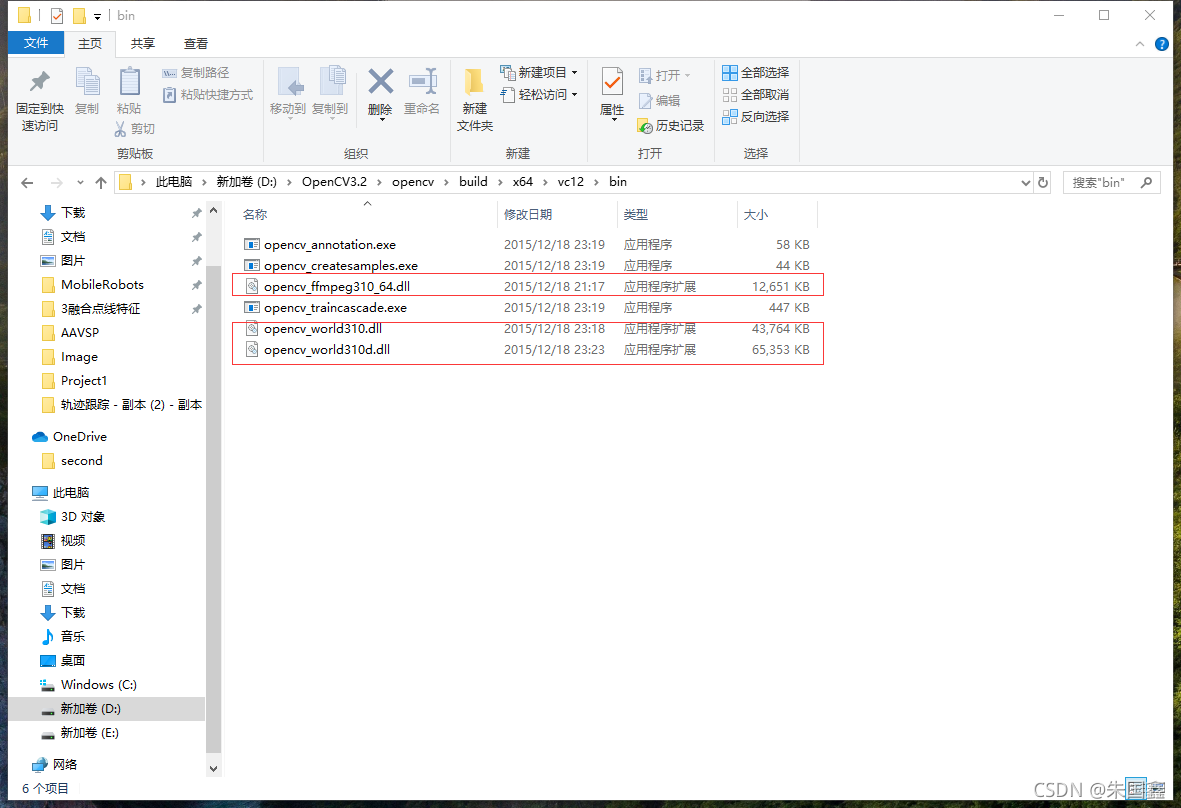Open MobileRobots folder in sidebar
The width and height of the screenshot is (1181, 808).
click(102, 285)
